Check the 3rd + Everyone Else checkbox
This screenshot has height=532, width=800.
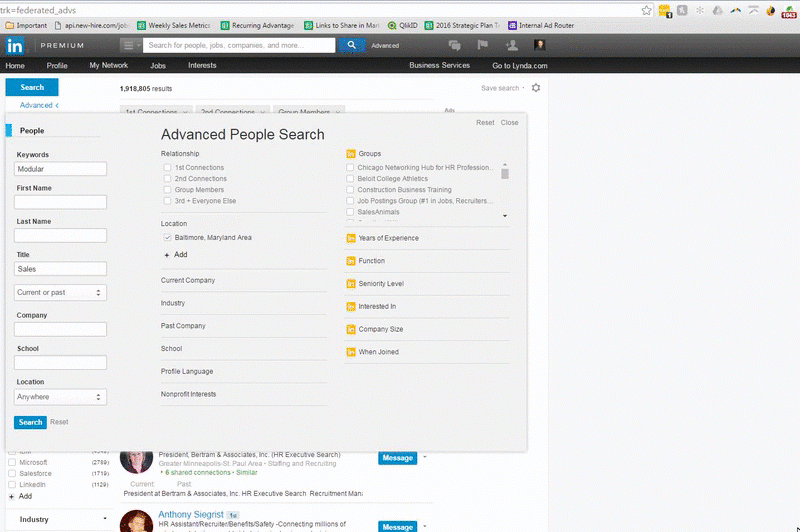pyautogui.click(x=167, y=201)
